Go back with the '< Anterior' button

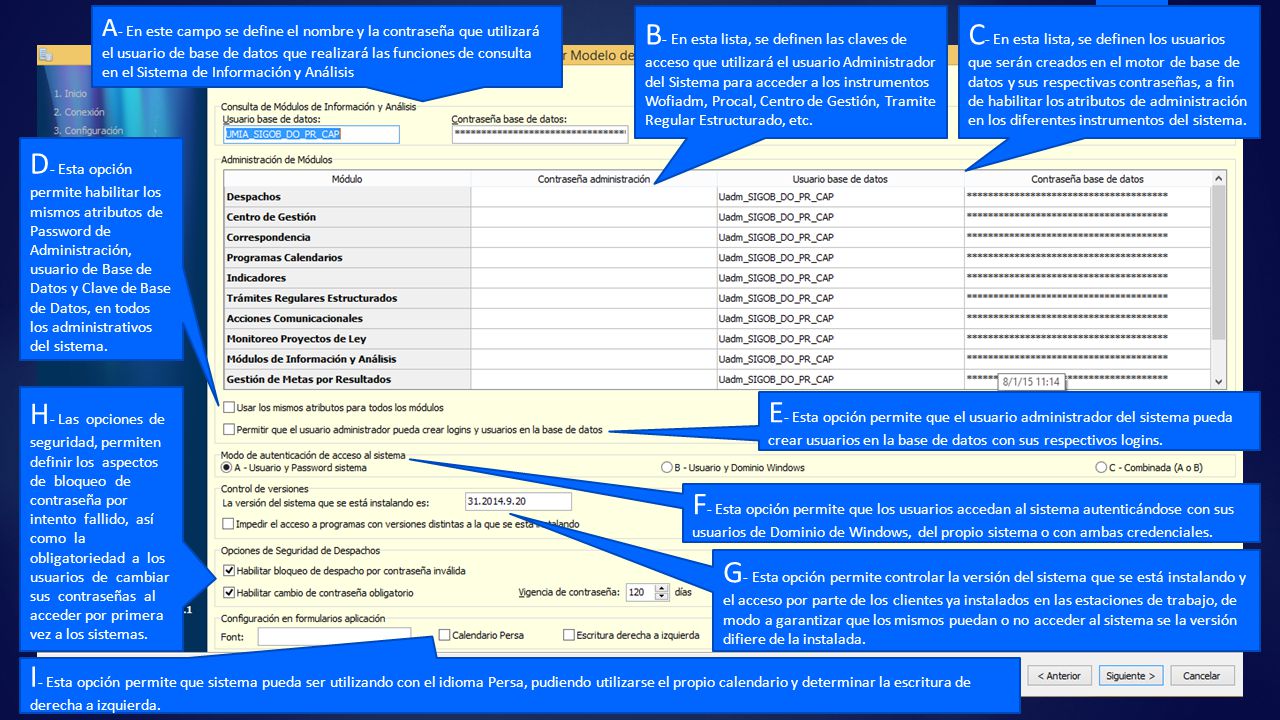(x=1059, y=676)
